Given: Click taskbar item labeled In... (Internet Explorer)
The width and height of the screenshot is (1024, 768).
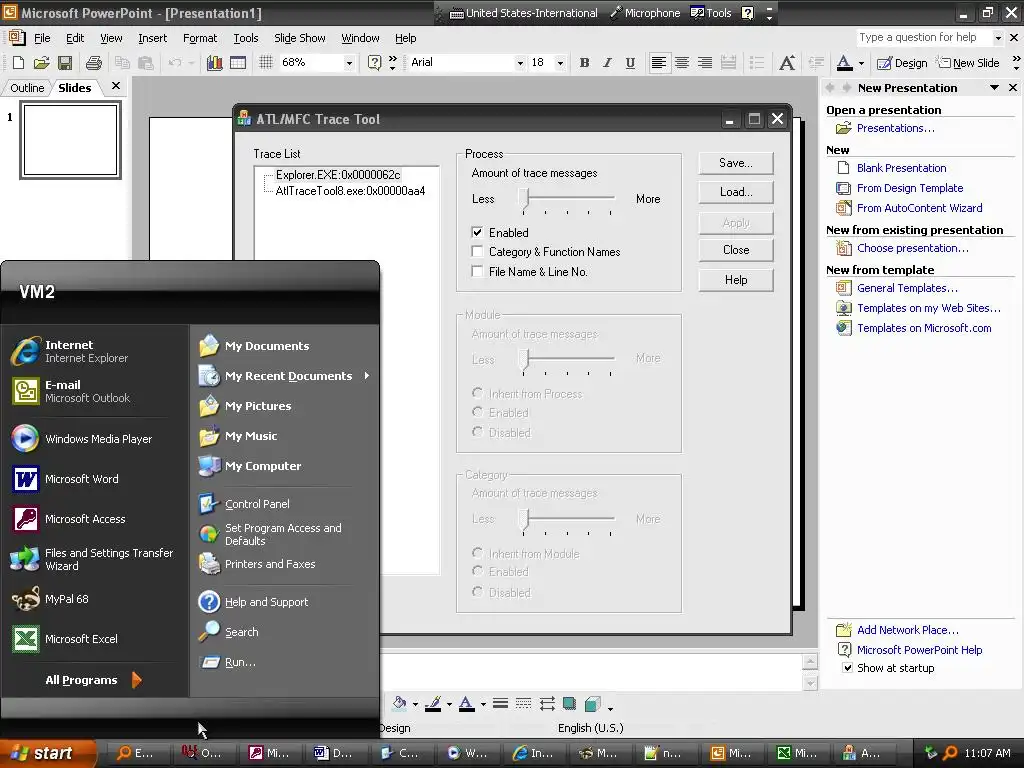Looking at the screenshot, I should (x=534, y=753).
